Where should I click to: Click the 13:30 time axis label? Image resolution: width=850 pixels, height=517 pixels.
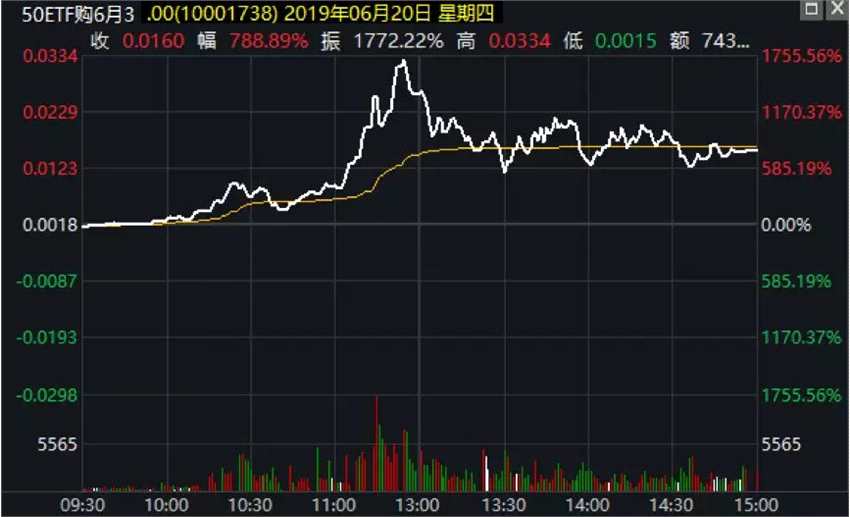pyautogui.click(x=504, y=505)
